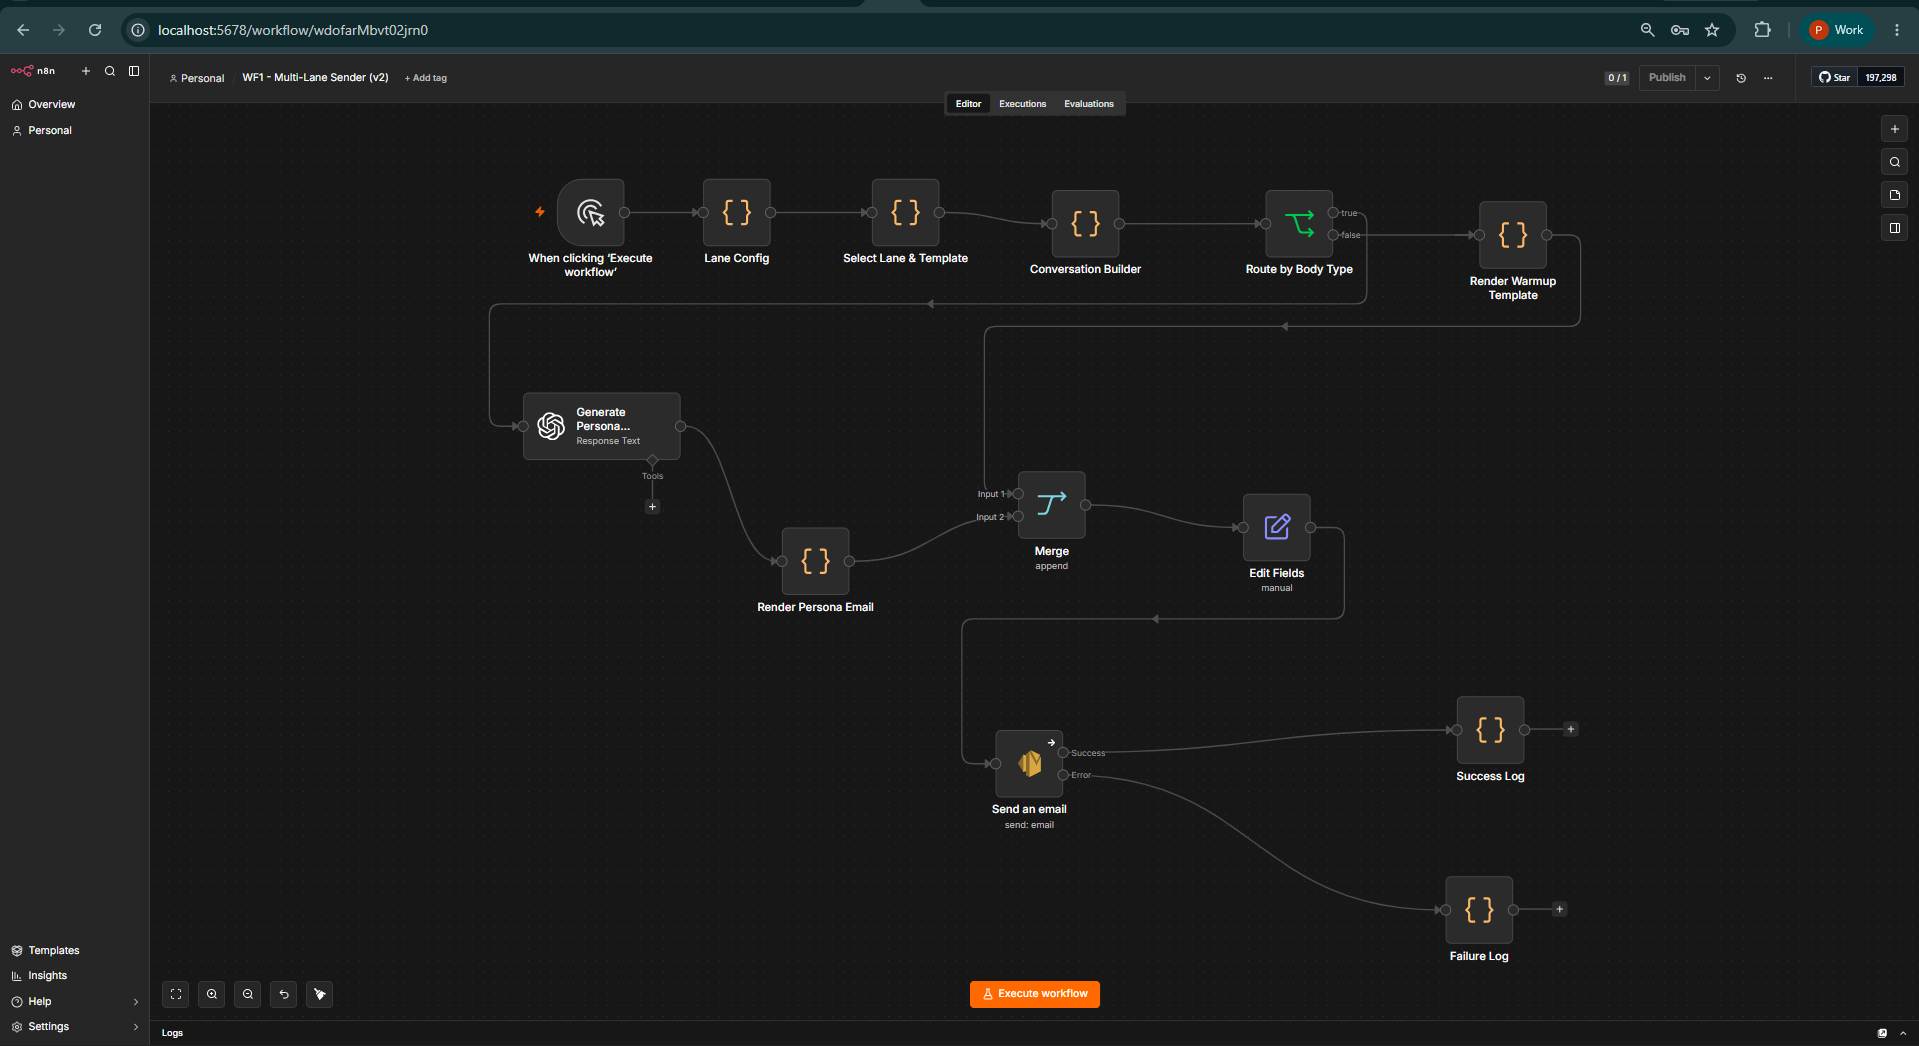Click the 197,298 star count
This screenshot has width=1919, height=1046.
pyautogui.click(x=1881, y=77)
